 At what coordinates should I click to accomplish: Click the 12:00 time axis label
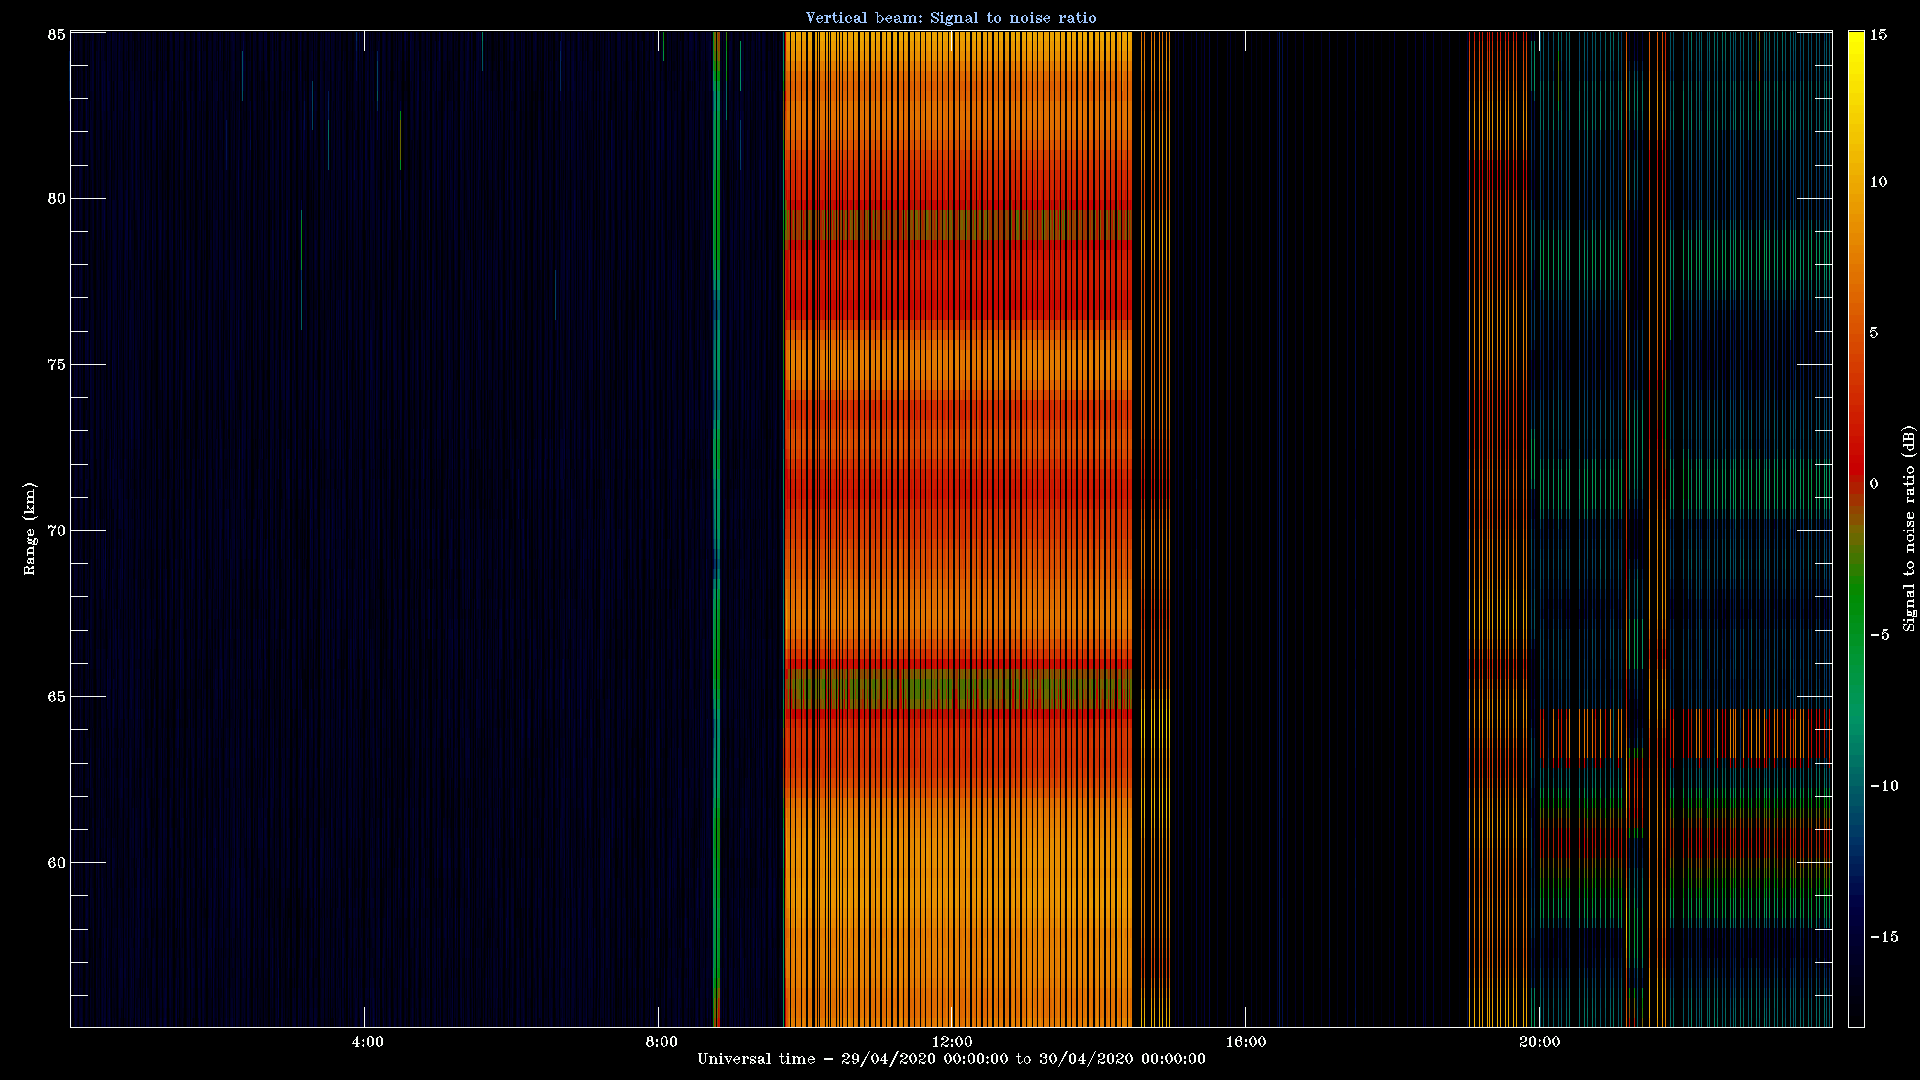[951, 1042]
